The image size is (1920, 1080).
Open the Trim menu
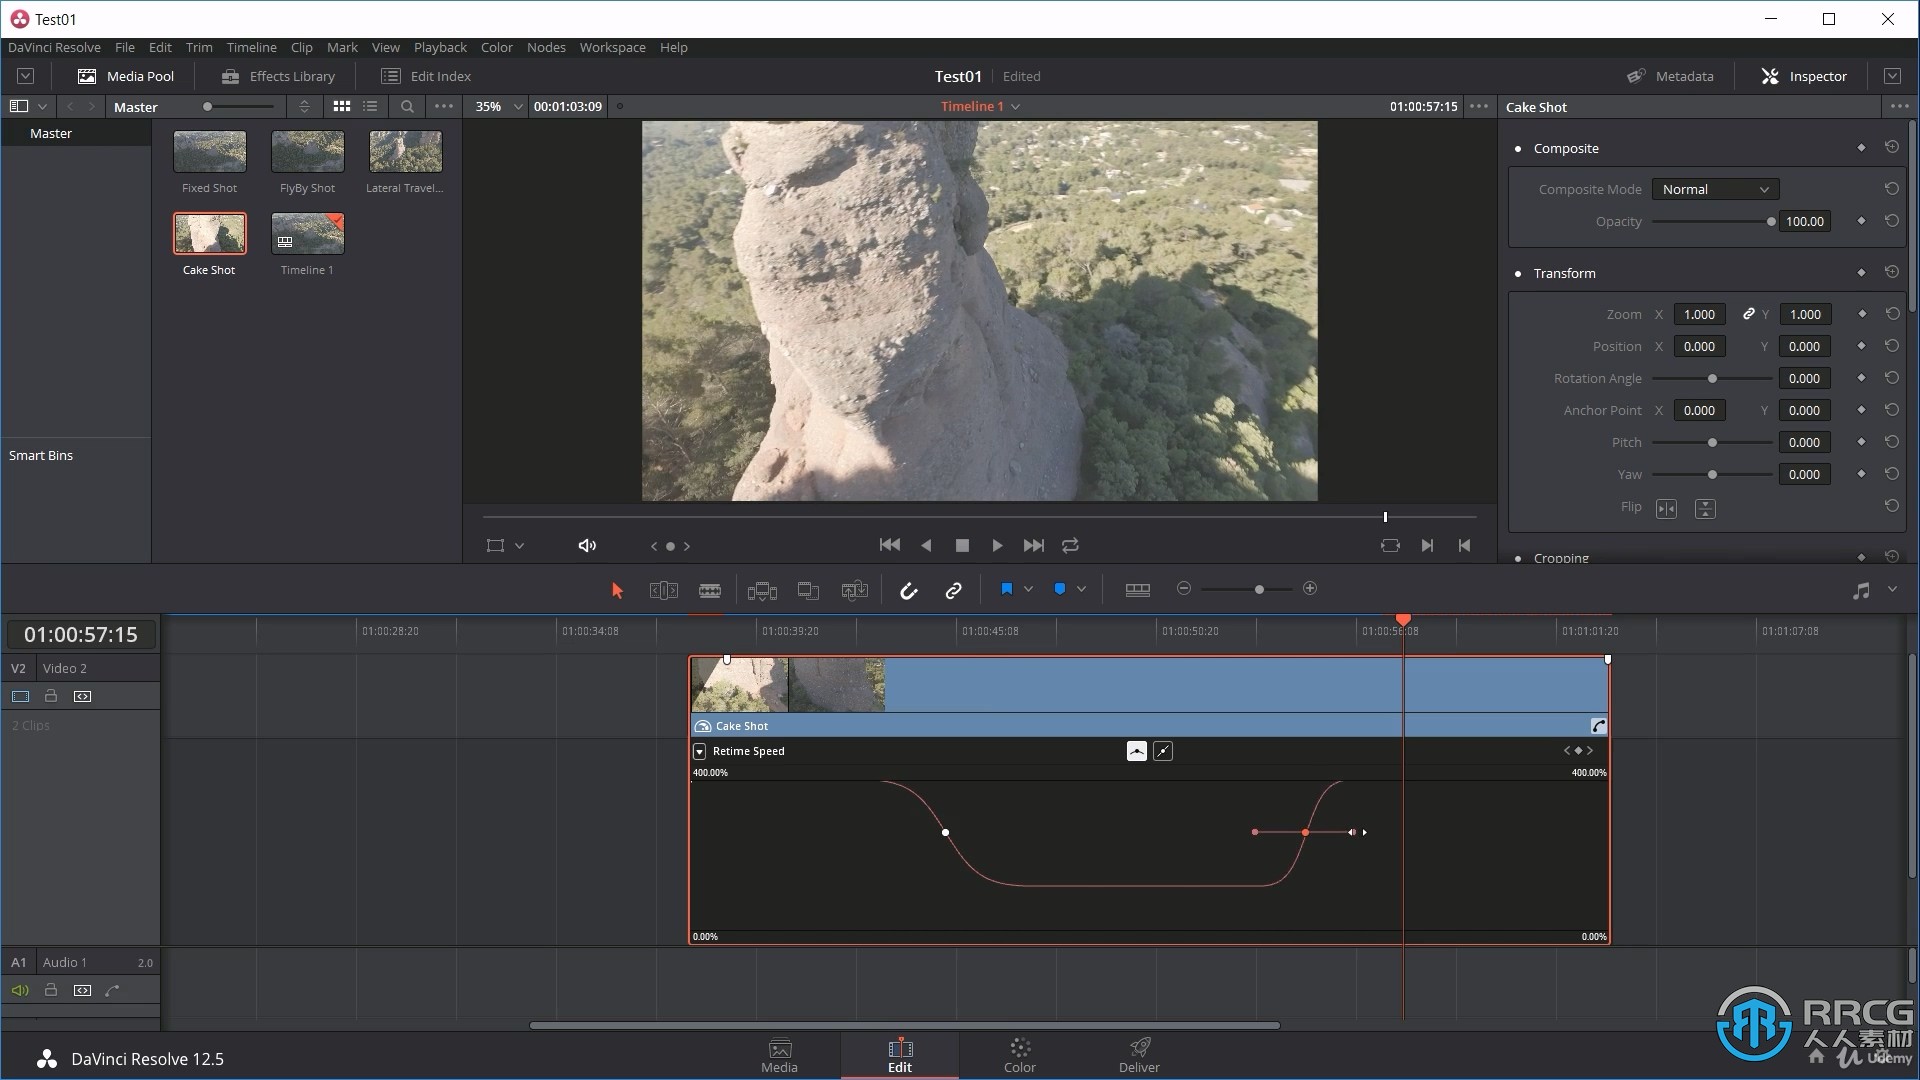coord(199,47)
